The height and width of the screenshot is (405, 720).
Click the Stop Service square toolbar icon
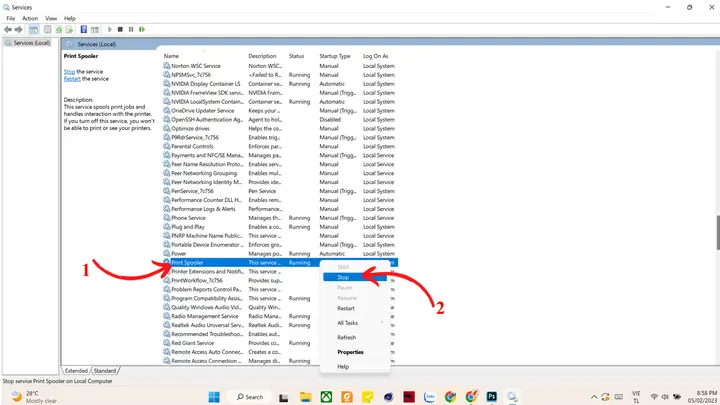120,29
